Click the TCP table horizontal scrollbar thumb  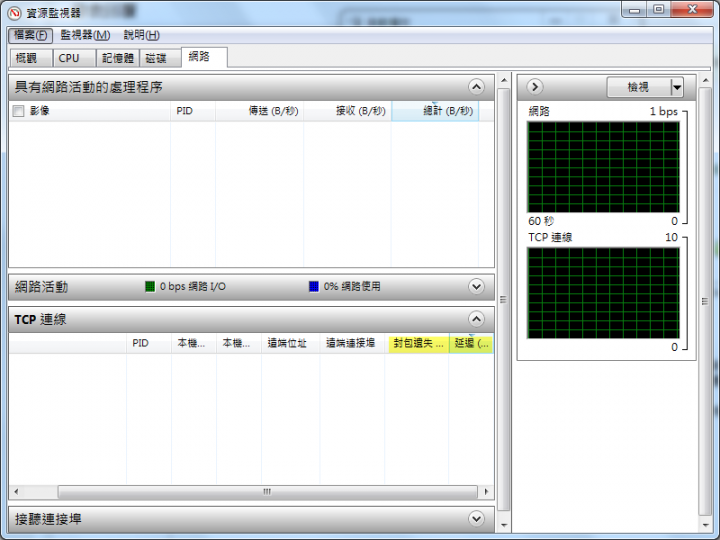tap(267, 492)
